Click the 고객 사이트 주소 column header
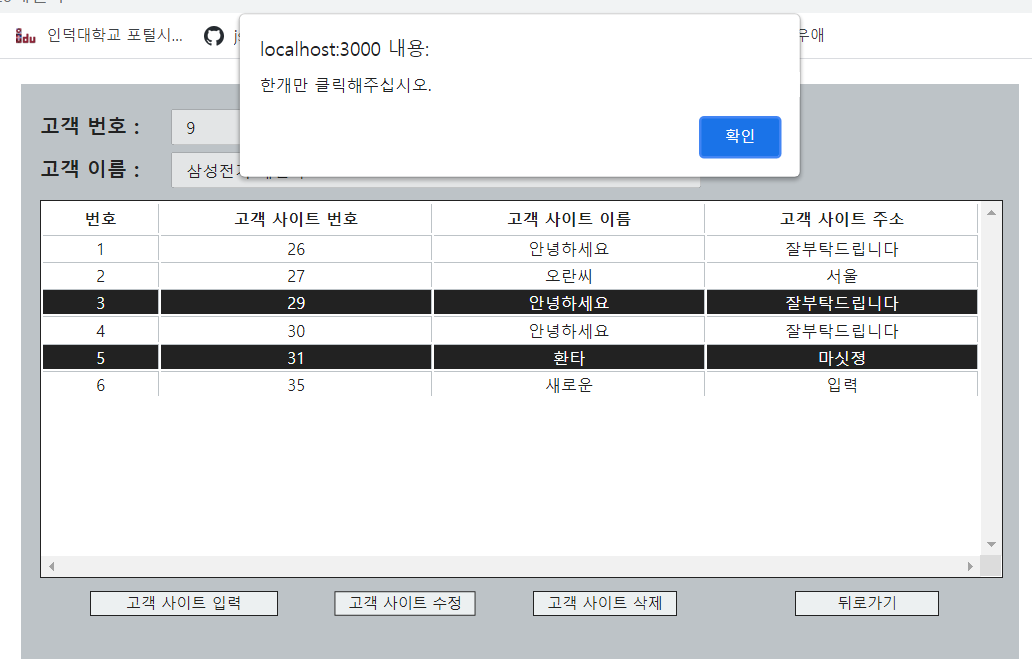Viewport: 1032px width, 667px height. coord(840,218)
